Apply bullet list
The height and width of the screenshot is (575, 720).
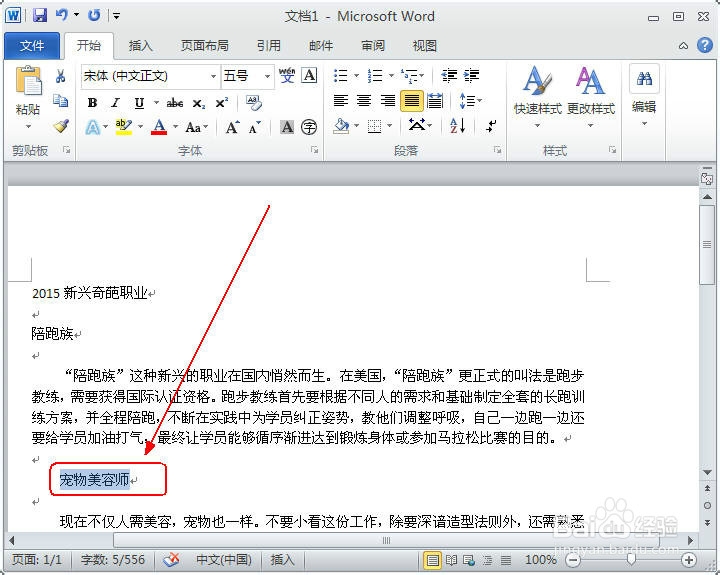pos(340,76)
